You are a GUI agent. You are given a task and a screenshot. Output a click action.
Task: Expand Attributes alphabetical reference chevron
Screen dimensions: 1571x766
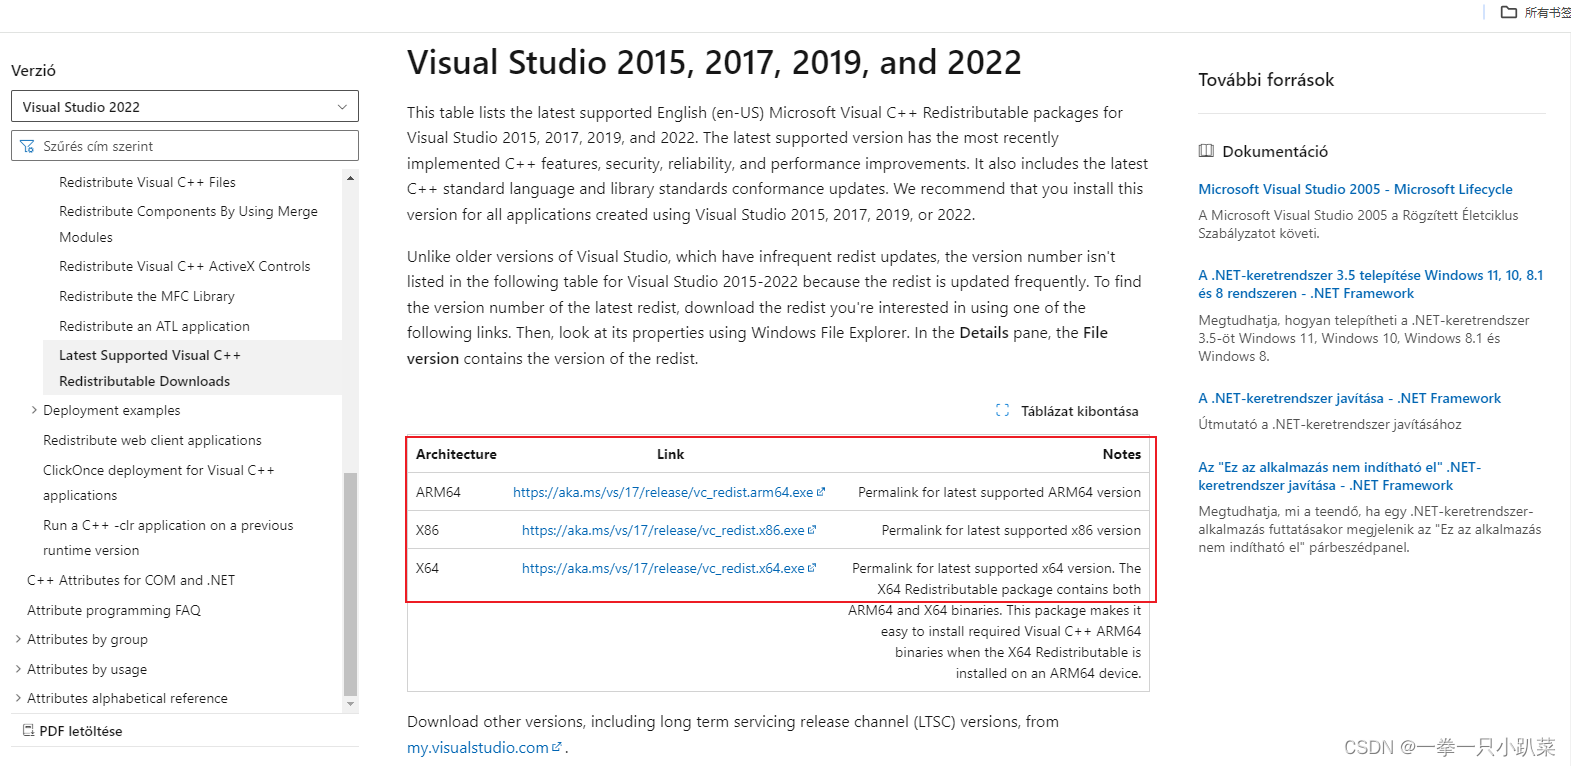click(18, 698)
